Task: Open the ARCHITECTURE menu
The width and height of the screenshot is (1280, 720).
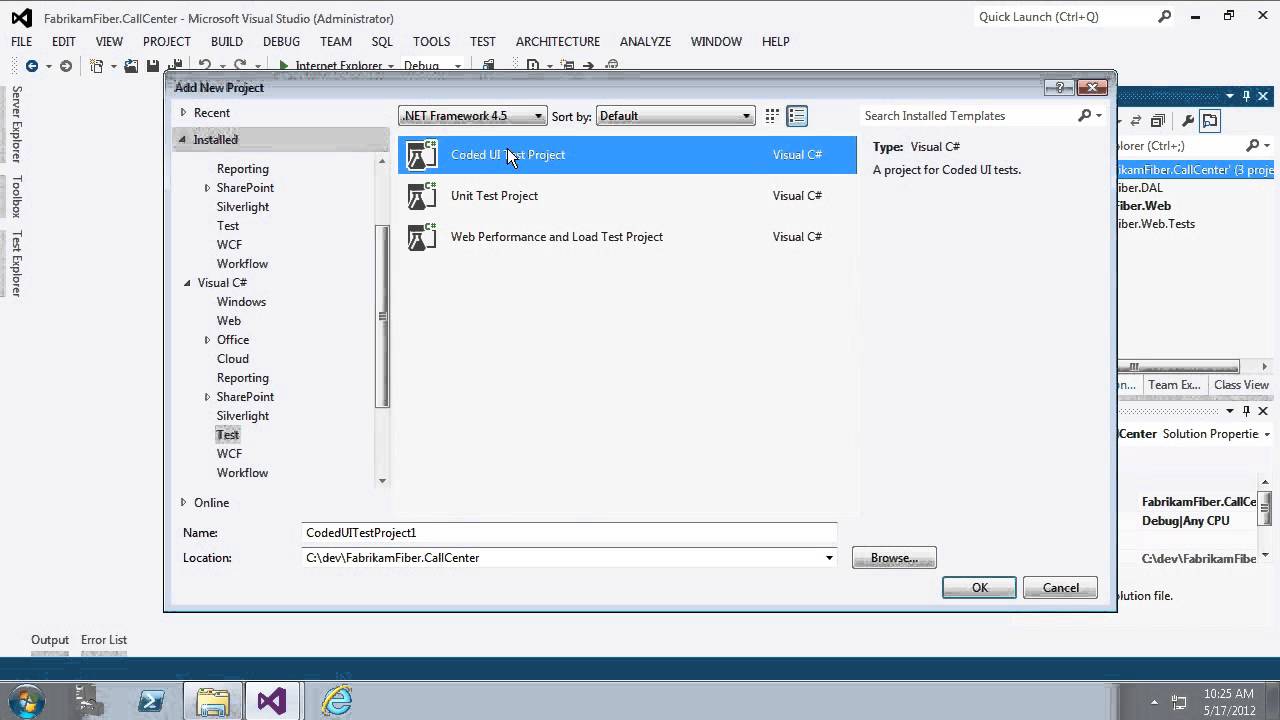Action: (x=558, y=41)
